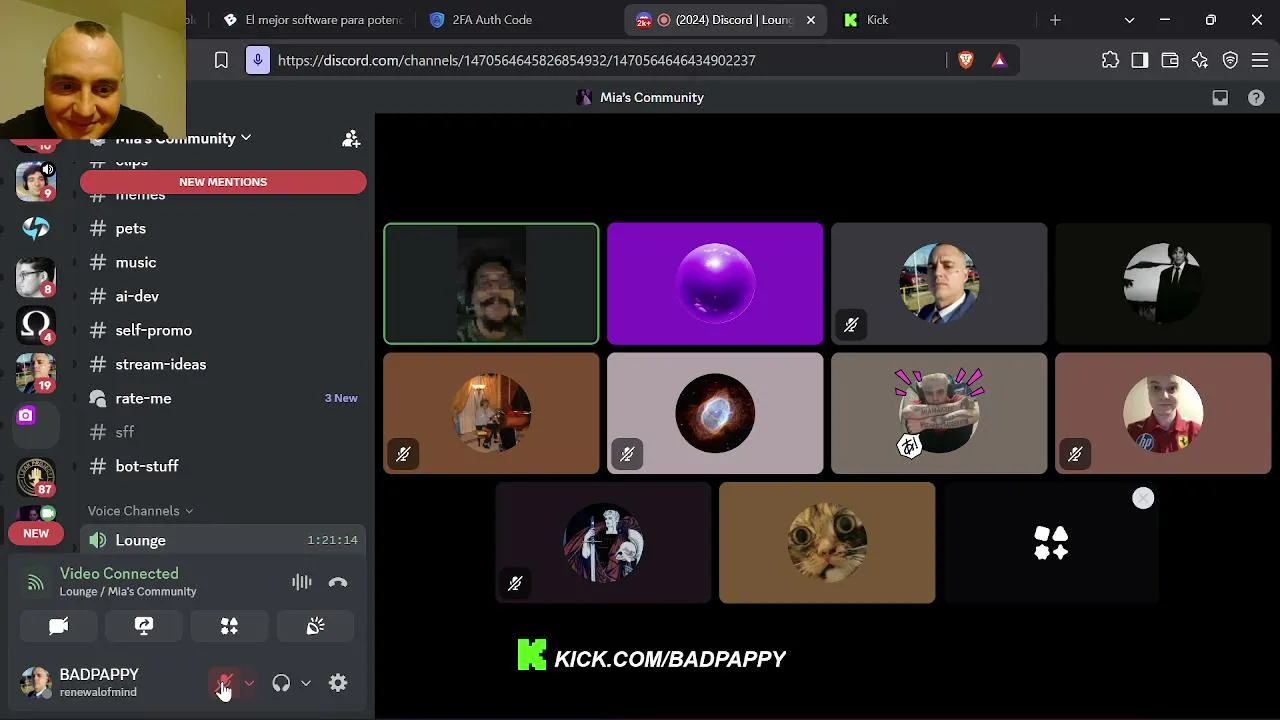Close the Discord browser tab
This screenshot has height=720, width=1280.
click(811, 20)
